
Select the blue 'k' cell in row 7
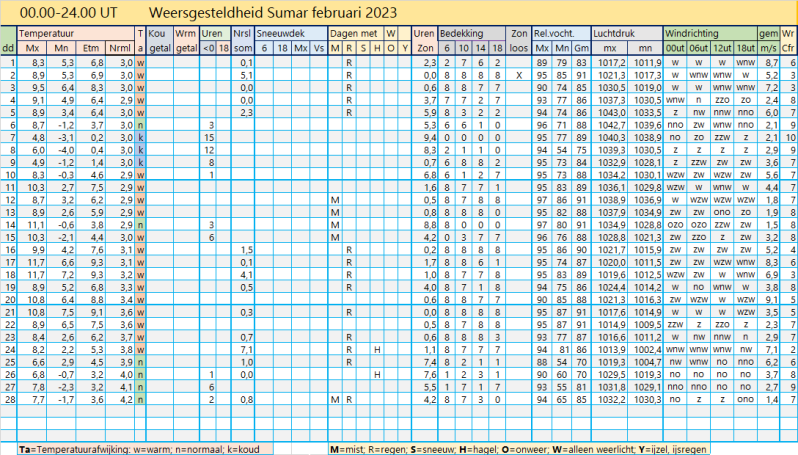(x=141, y=137)
